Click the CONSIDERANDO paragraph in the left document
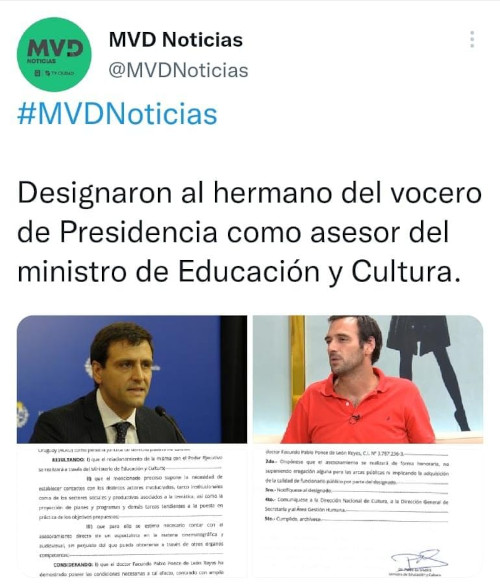 pos(133,568)
